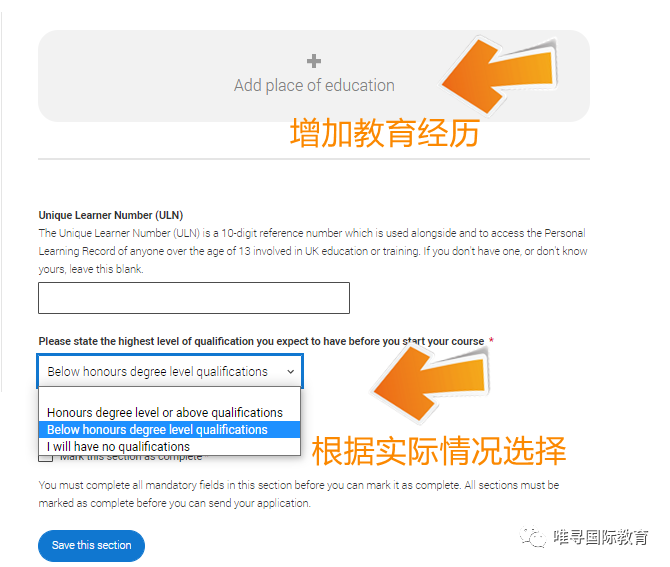Click the 唯寻国际教育 watermark text
Screen dimensions: 670x567
tap(601, 537)
